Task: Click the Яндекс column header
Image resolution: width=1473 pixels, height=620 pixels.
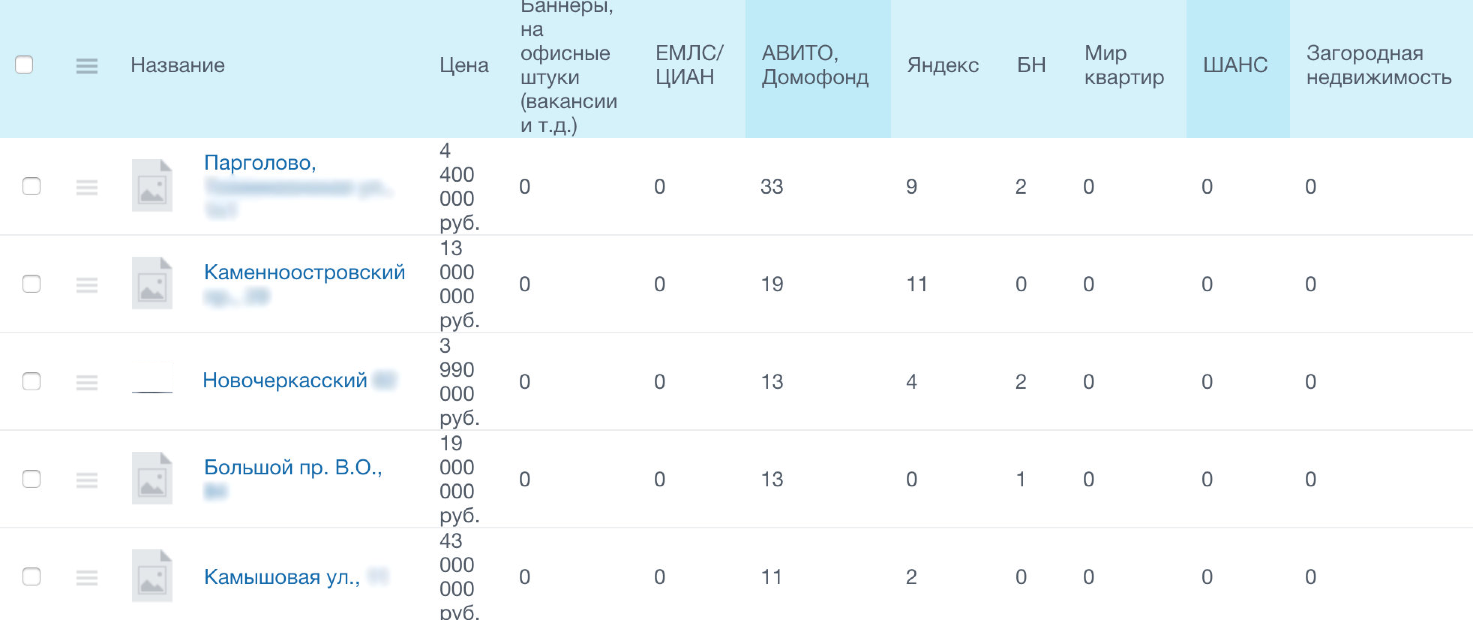Action: (x=943, y=65)
